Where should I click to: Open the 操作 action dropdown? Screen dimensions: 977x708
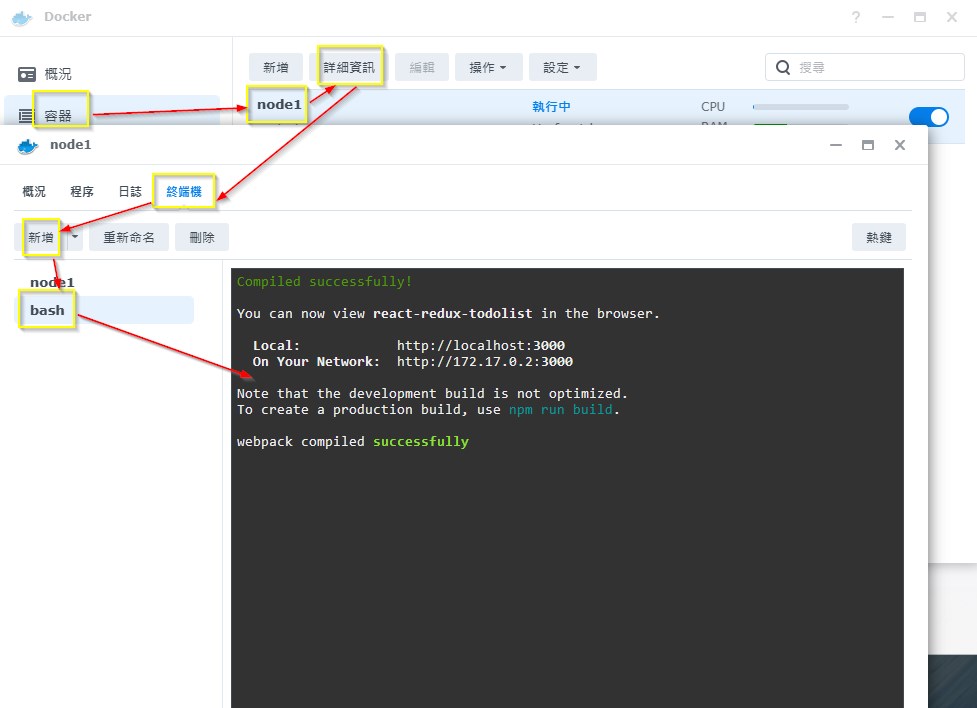point(488,68)
